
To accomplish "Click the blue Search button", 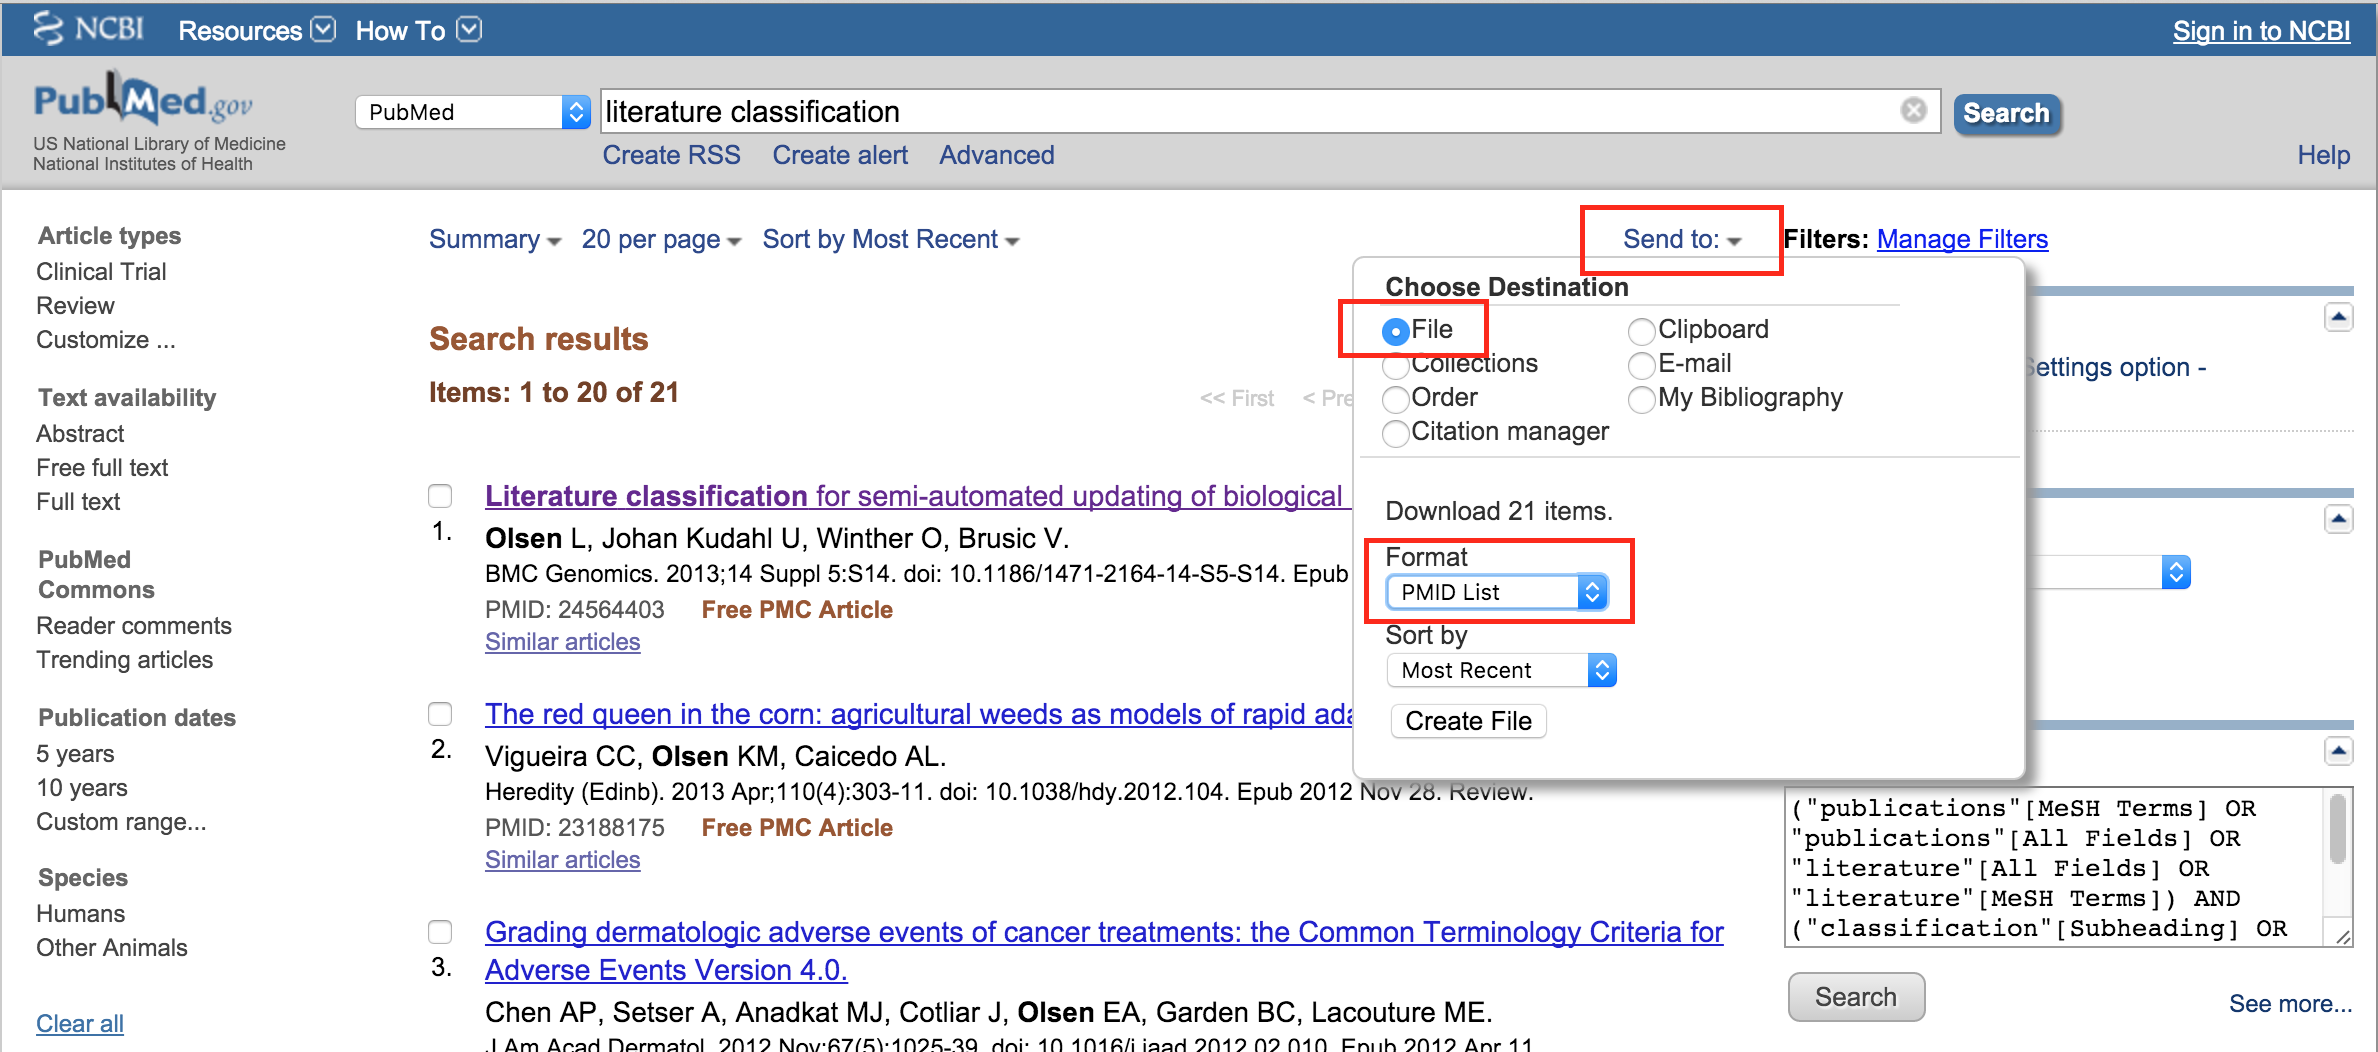I will [x=2007, y=113].
